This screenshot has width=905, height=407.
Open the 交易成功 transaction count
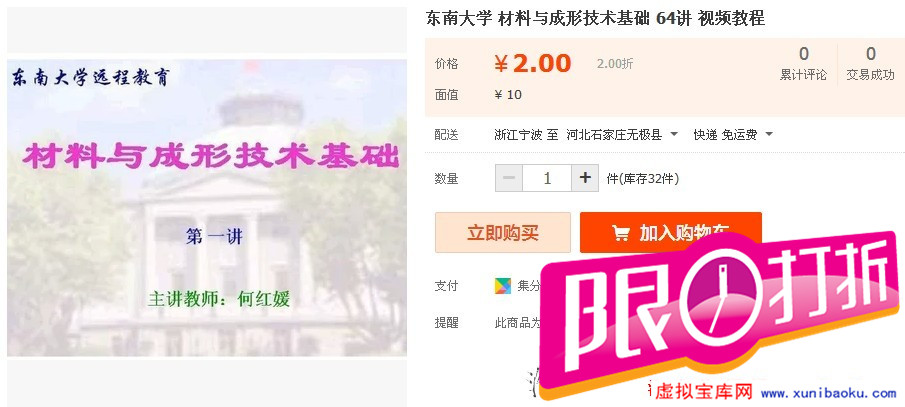tap(870, 64)
